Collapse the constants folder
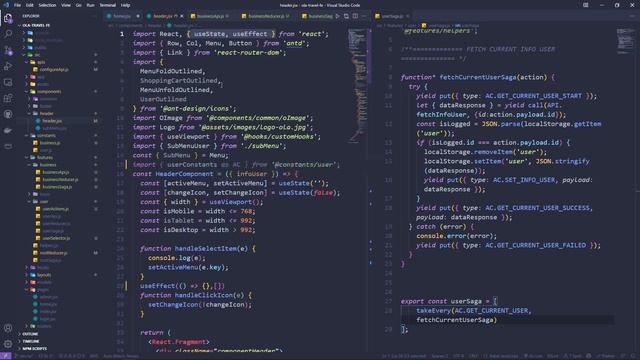640x360 pixels. click(x=47, y=136)
